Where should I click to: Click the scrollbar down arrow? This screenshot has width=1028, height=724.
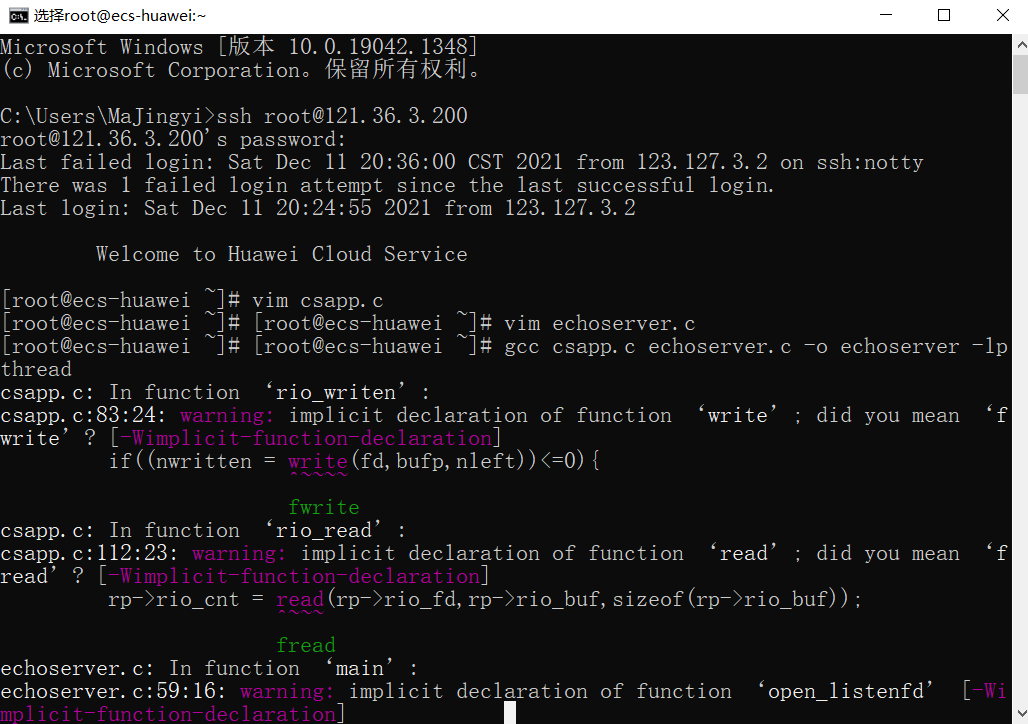pos(1021,714)
